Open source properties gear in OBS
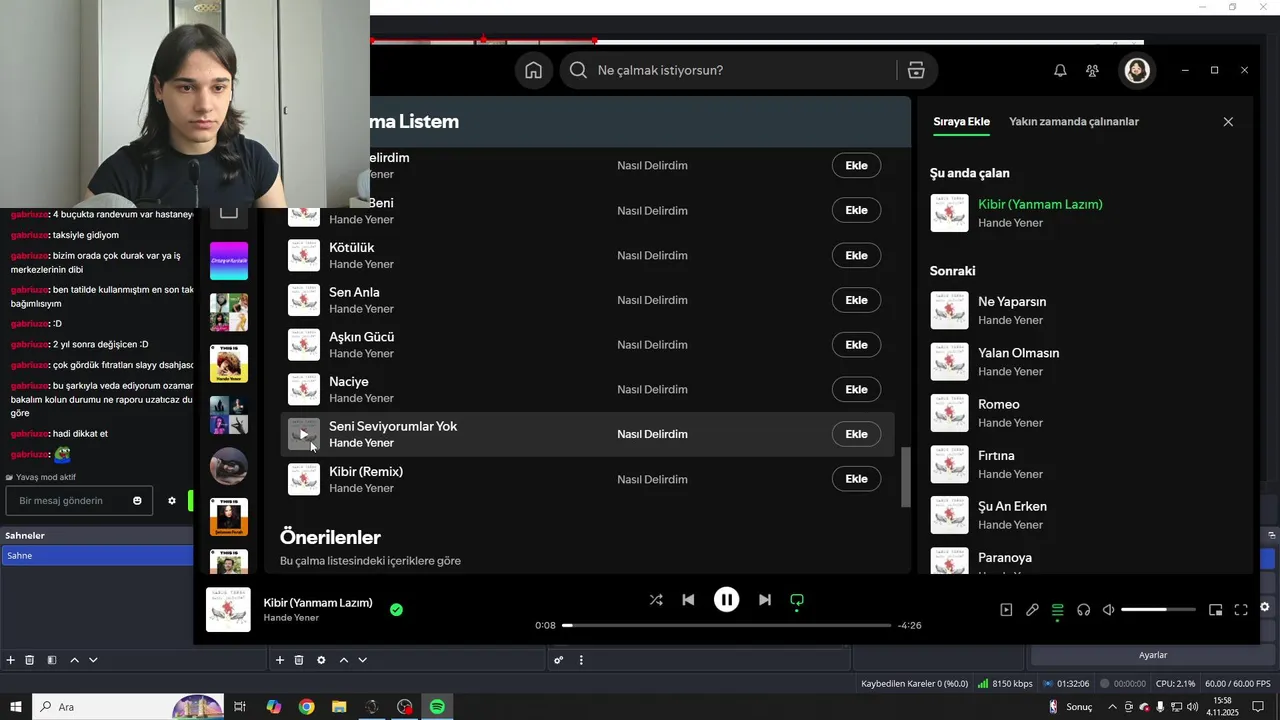The width and height of the screenshot is (1280, 720). point(321,660)
